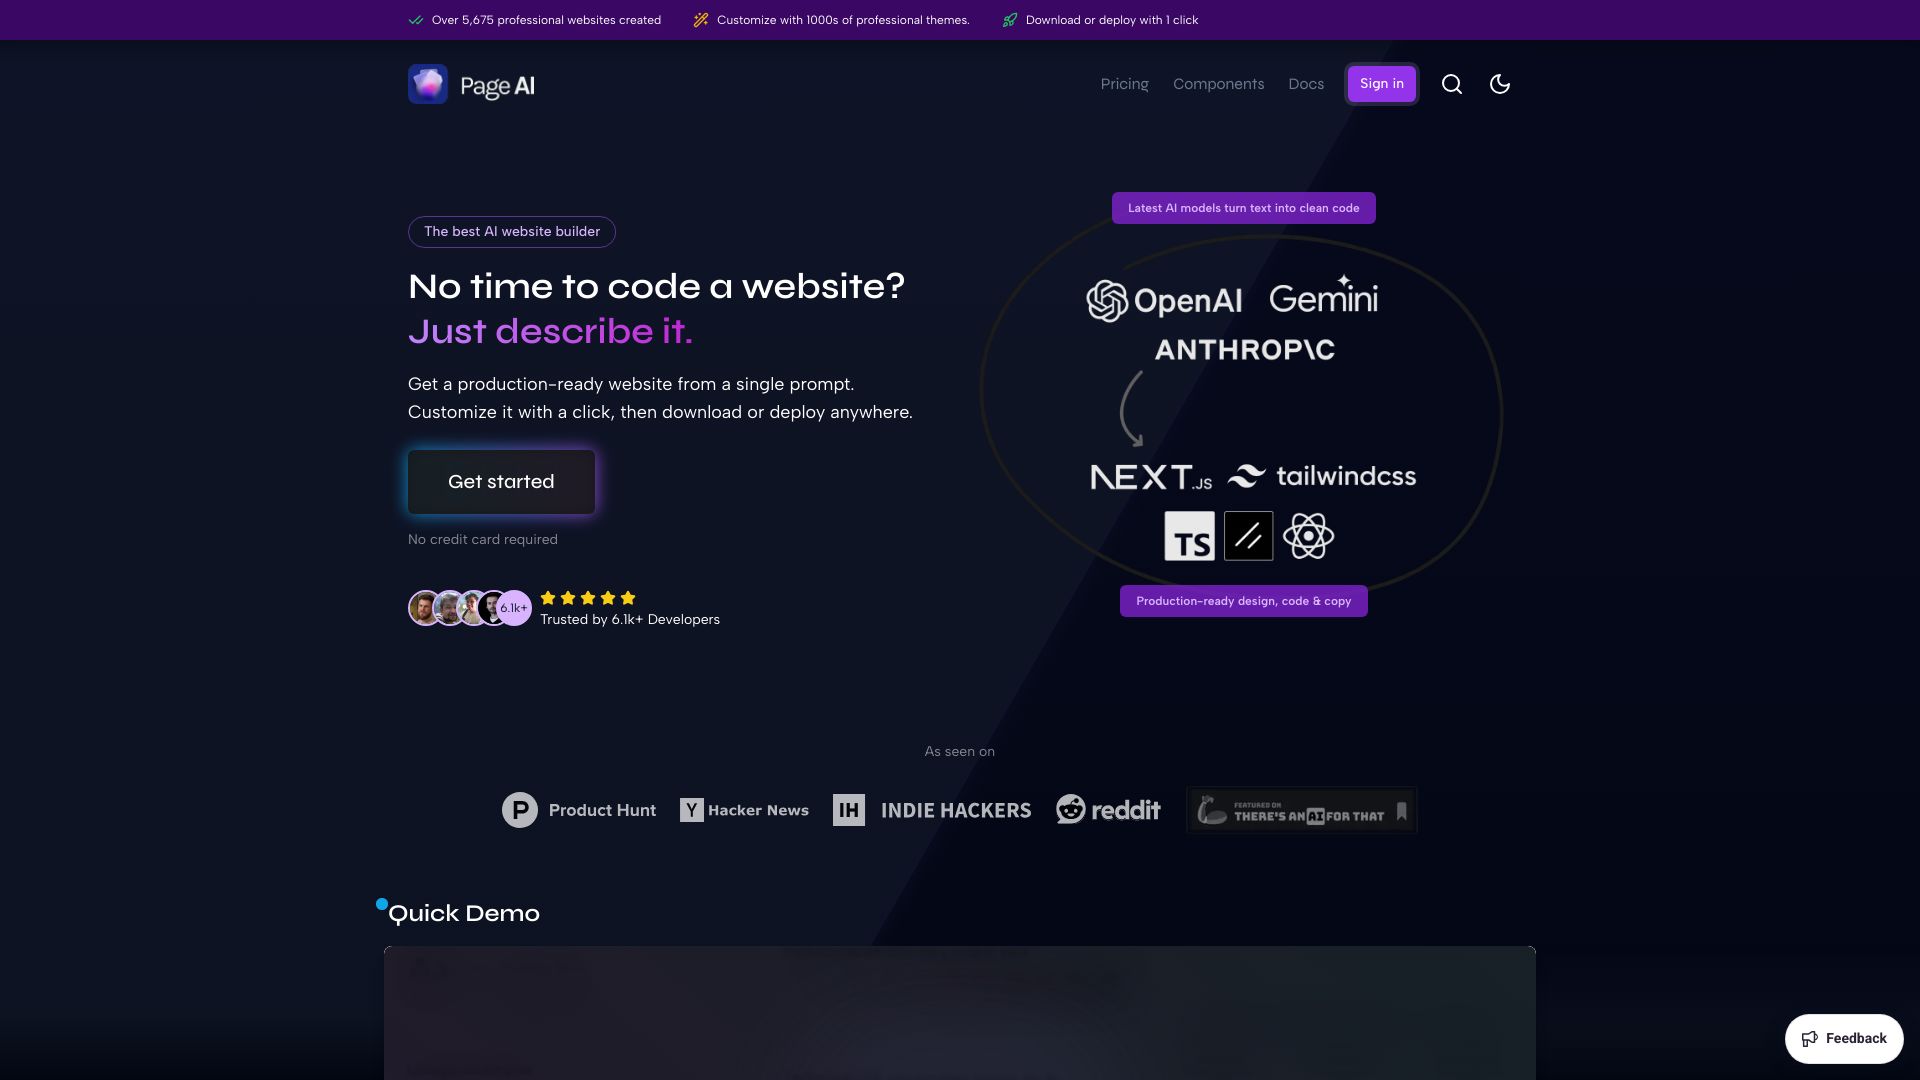Open the Components nav item
Viewport: 1920px width, 1080px height.
[1219, 84]
